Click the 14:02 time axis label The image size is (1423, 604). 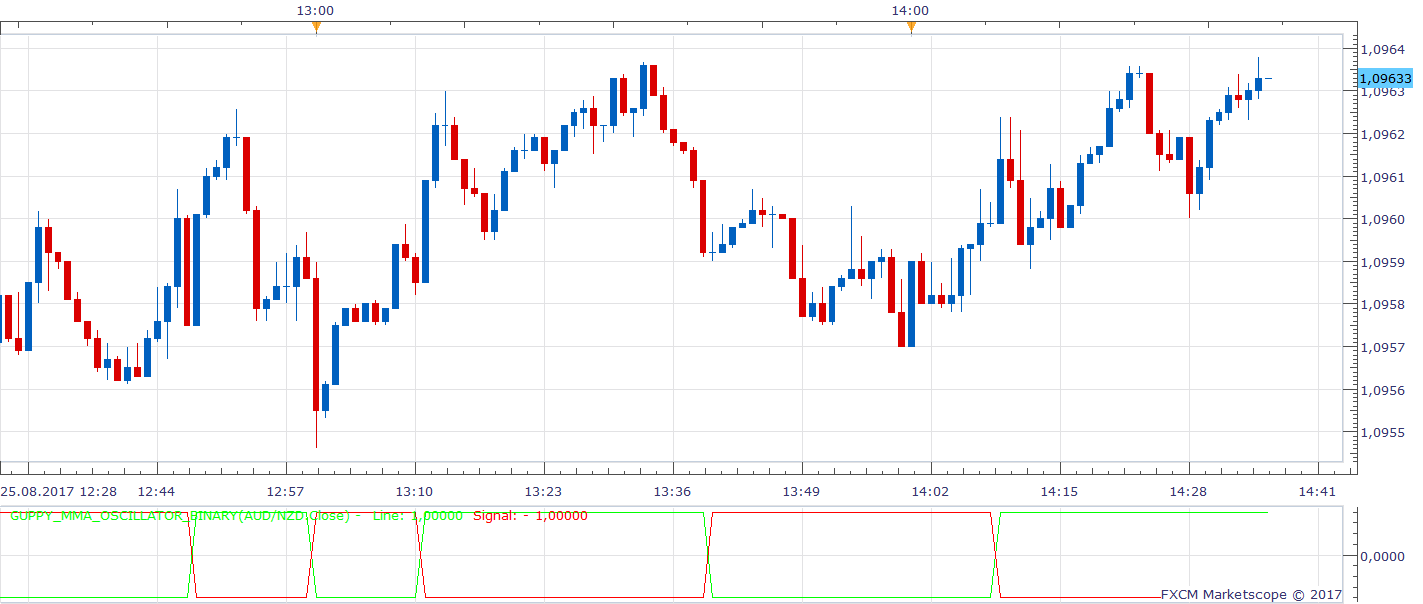tap(930, 491)
